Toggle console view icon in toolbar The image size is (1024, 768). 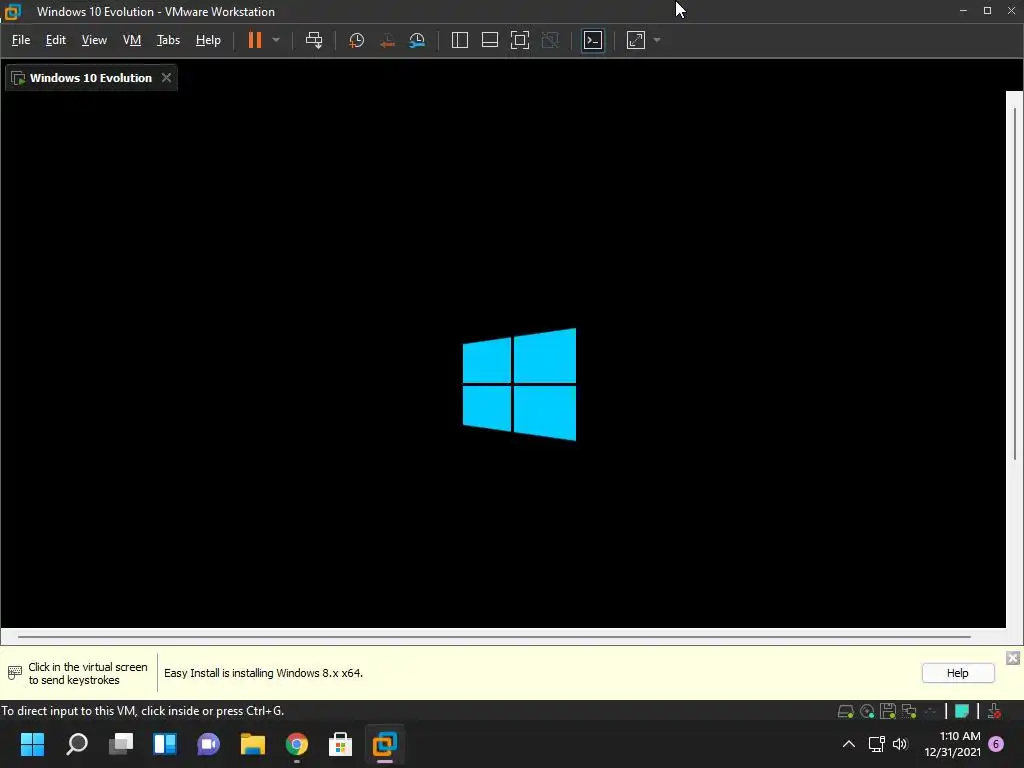593,40
